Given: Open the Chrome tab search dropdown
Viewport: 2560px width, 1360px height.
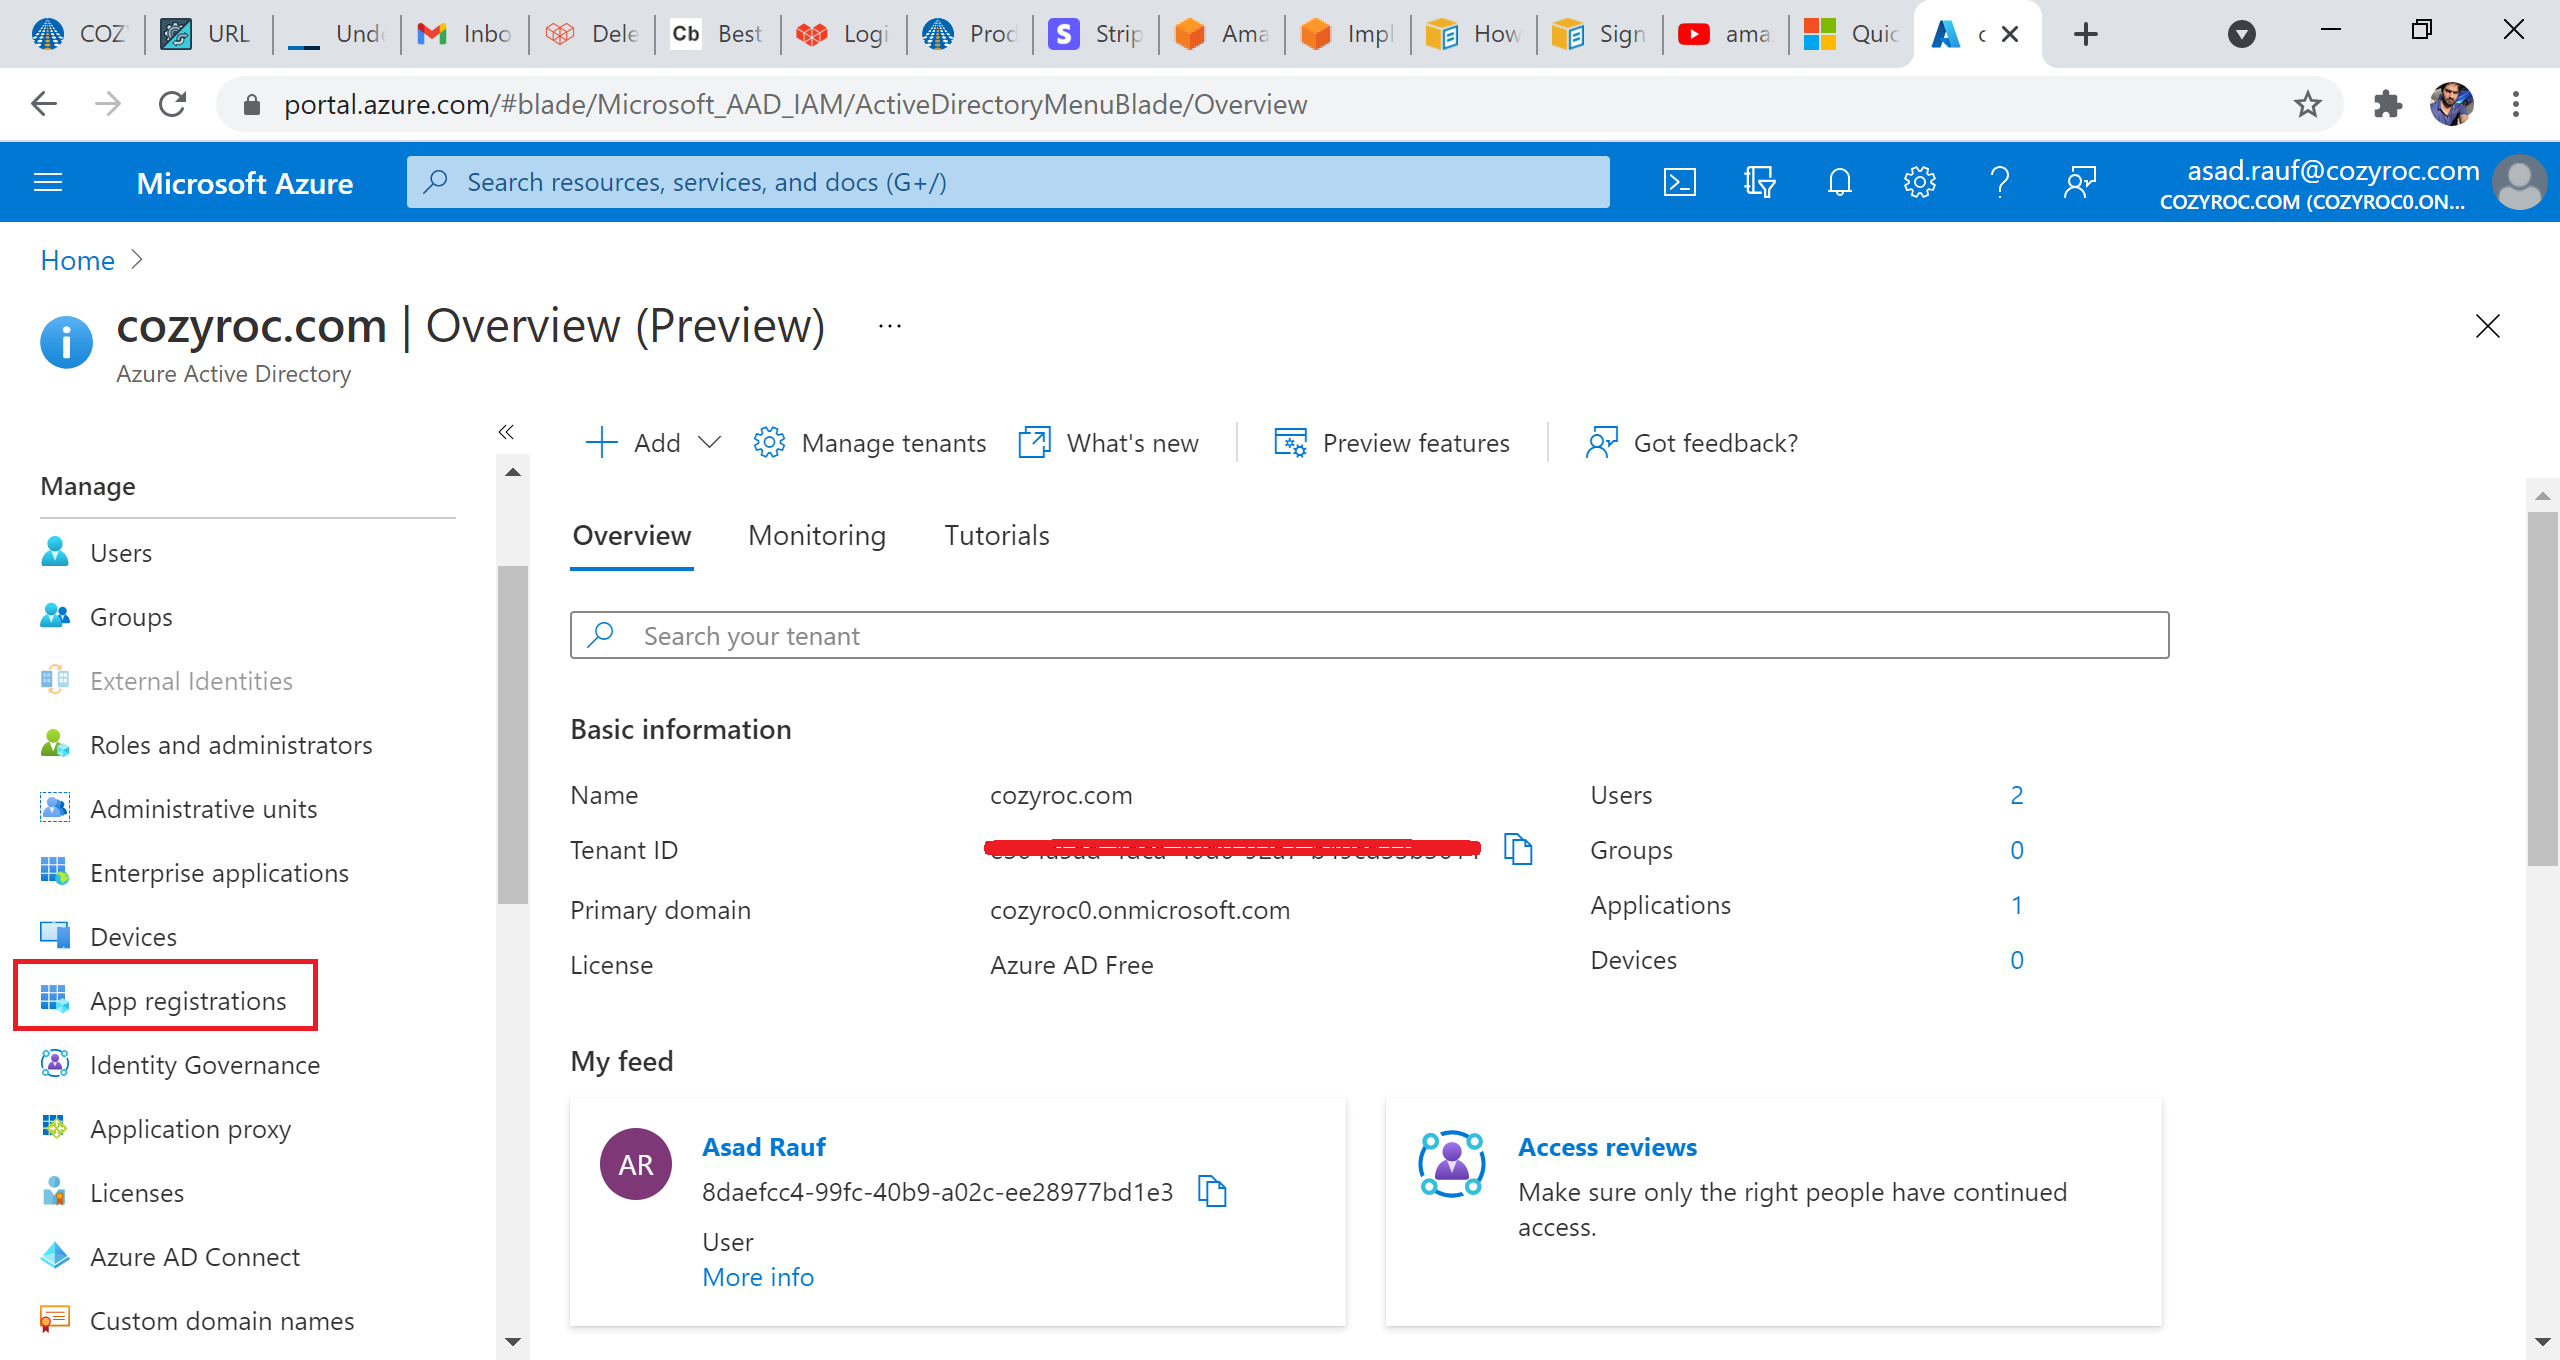Looking at the screenshot, I should [2242, 34].
